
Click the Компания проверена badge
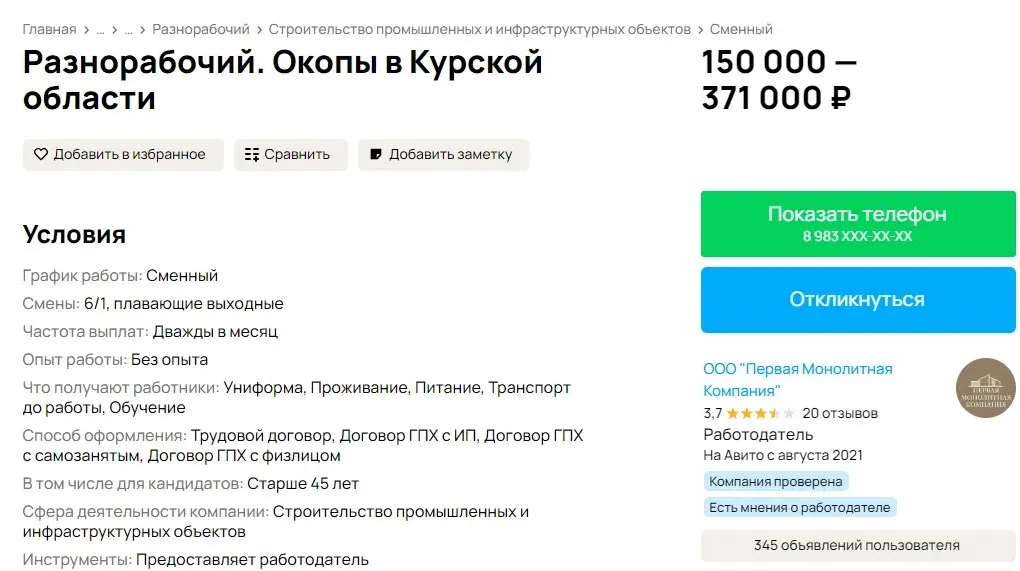pyautogui.click(x=776, y=481)
